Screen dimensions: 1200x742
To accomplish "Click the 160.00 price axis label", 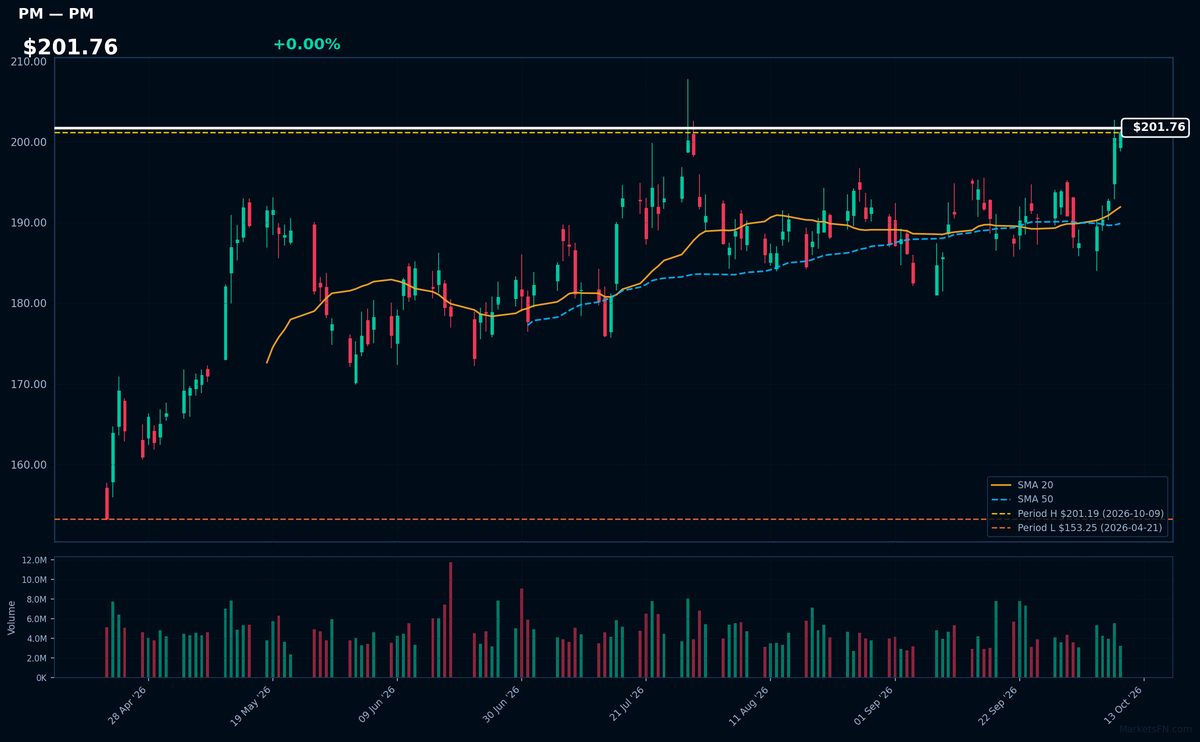I will pos(28,465).
